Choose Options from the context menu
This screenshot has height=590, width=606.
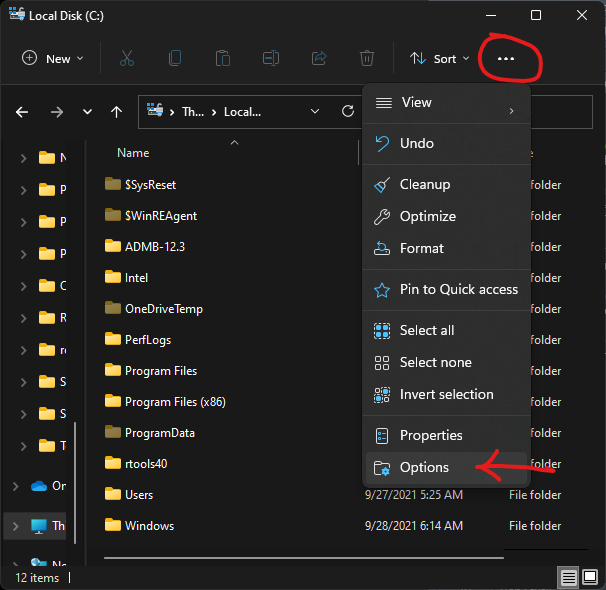pyautogui.click(x=424, y=467)
